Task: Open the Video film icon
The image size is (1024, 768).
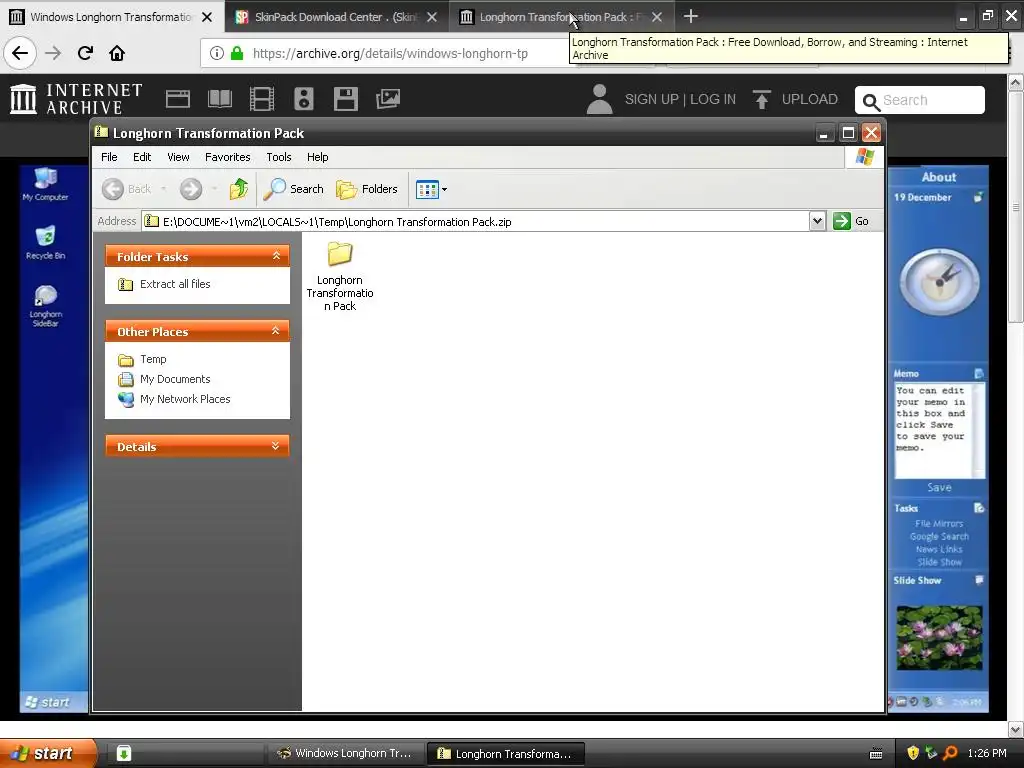Action: (262, 99)
